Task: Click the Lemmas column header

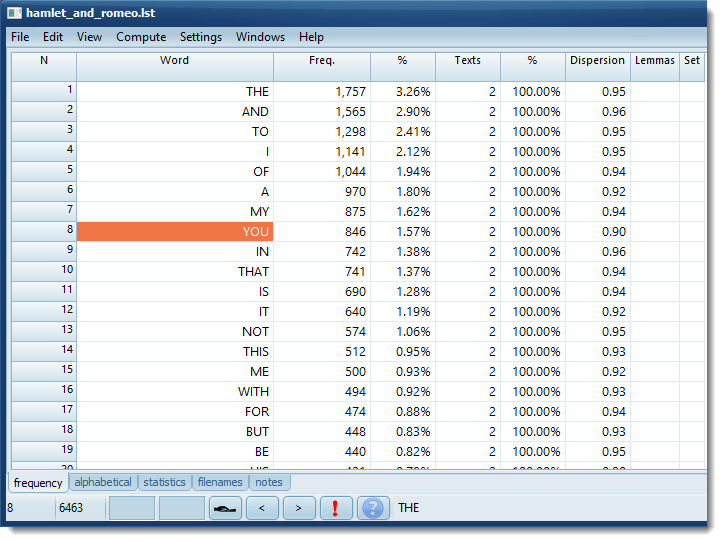Action: pos(655,67)
